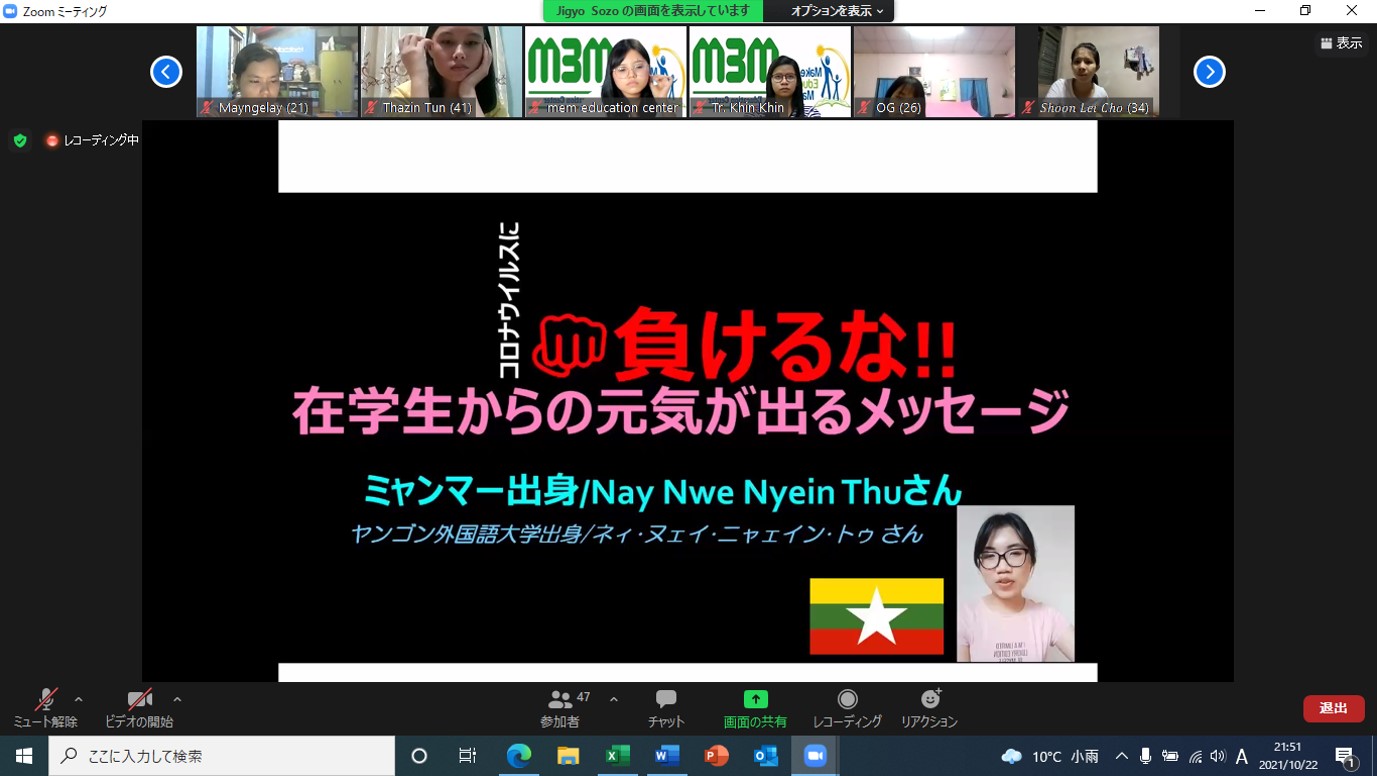Image resolution: width=1377 pixels, height=776 pixels.
Task: Expand the participants options arrow
Action: click(613, 699)
